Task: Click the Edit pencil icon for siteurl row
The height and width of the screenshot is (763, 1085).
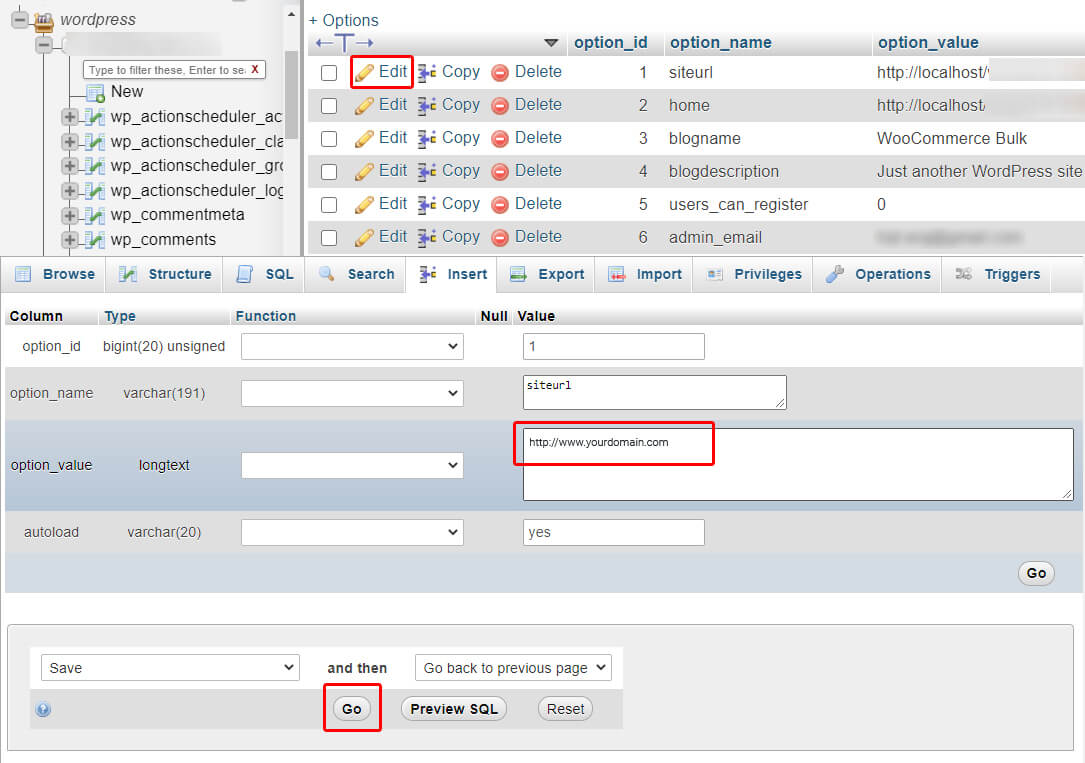Action: pos(364,72)
